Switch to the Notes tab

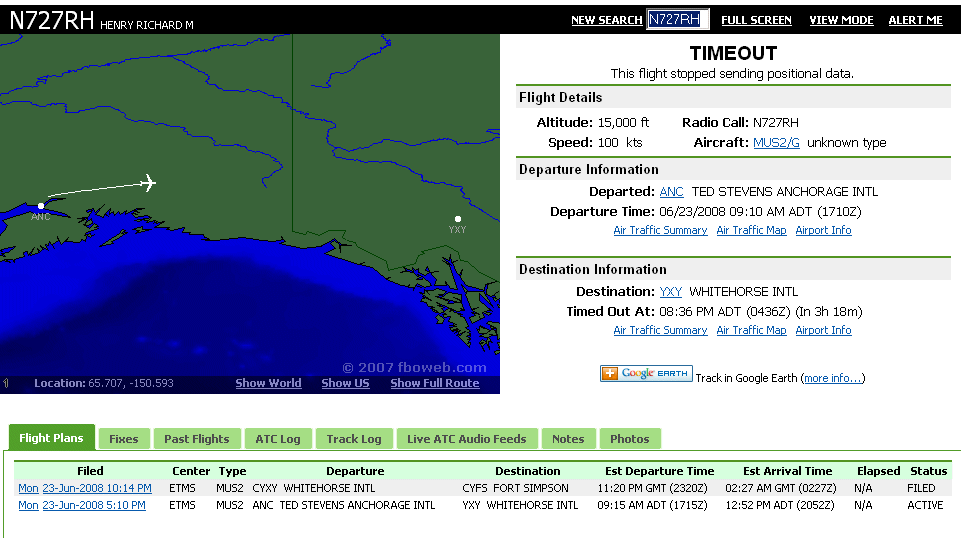tap(568, 439)
